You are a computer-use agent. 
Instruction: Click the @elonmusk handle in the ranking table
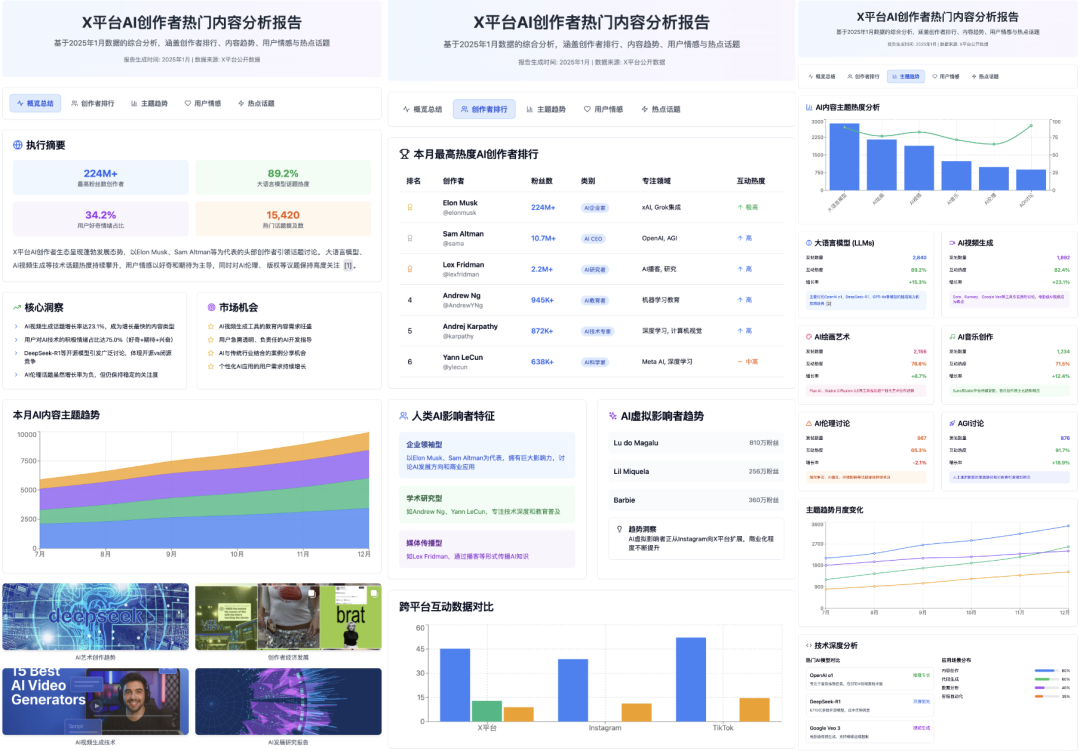point(459,213)
